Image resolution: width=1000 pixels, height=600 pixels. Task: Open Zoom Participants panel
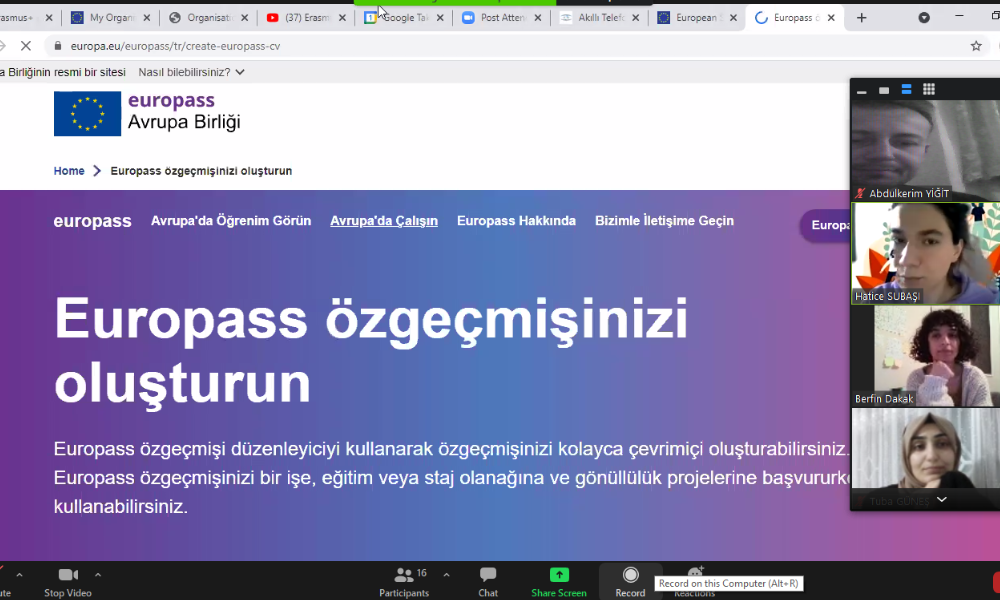(404, 582)
